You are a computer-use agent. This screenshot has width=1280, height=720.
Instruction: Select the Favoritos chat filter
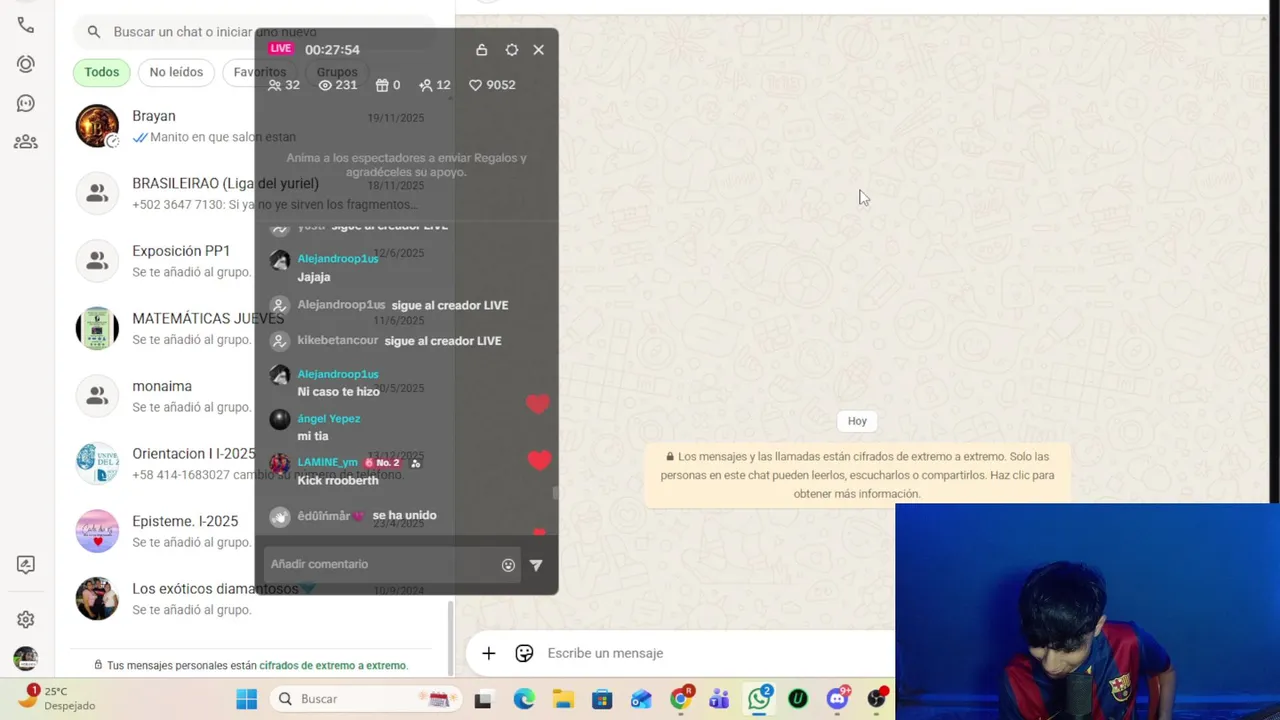259,72
